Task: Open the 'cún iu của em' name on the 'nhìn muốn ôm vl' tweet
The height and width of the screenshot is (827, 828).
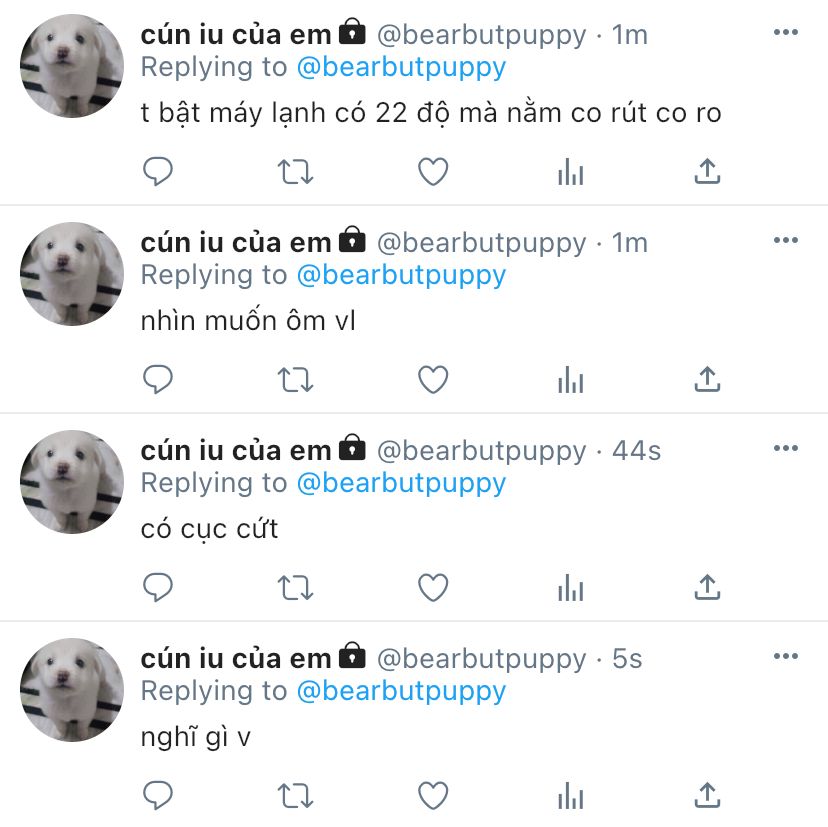Action: click(236, 243)
